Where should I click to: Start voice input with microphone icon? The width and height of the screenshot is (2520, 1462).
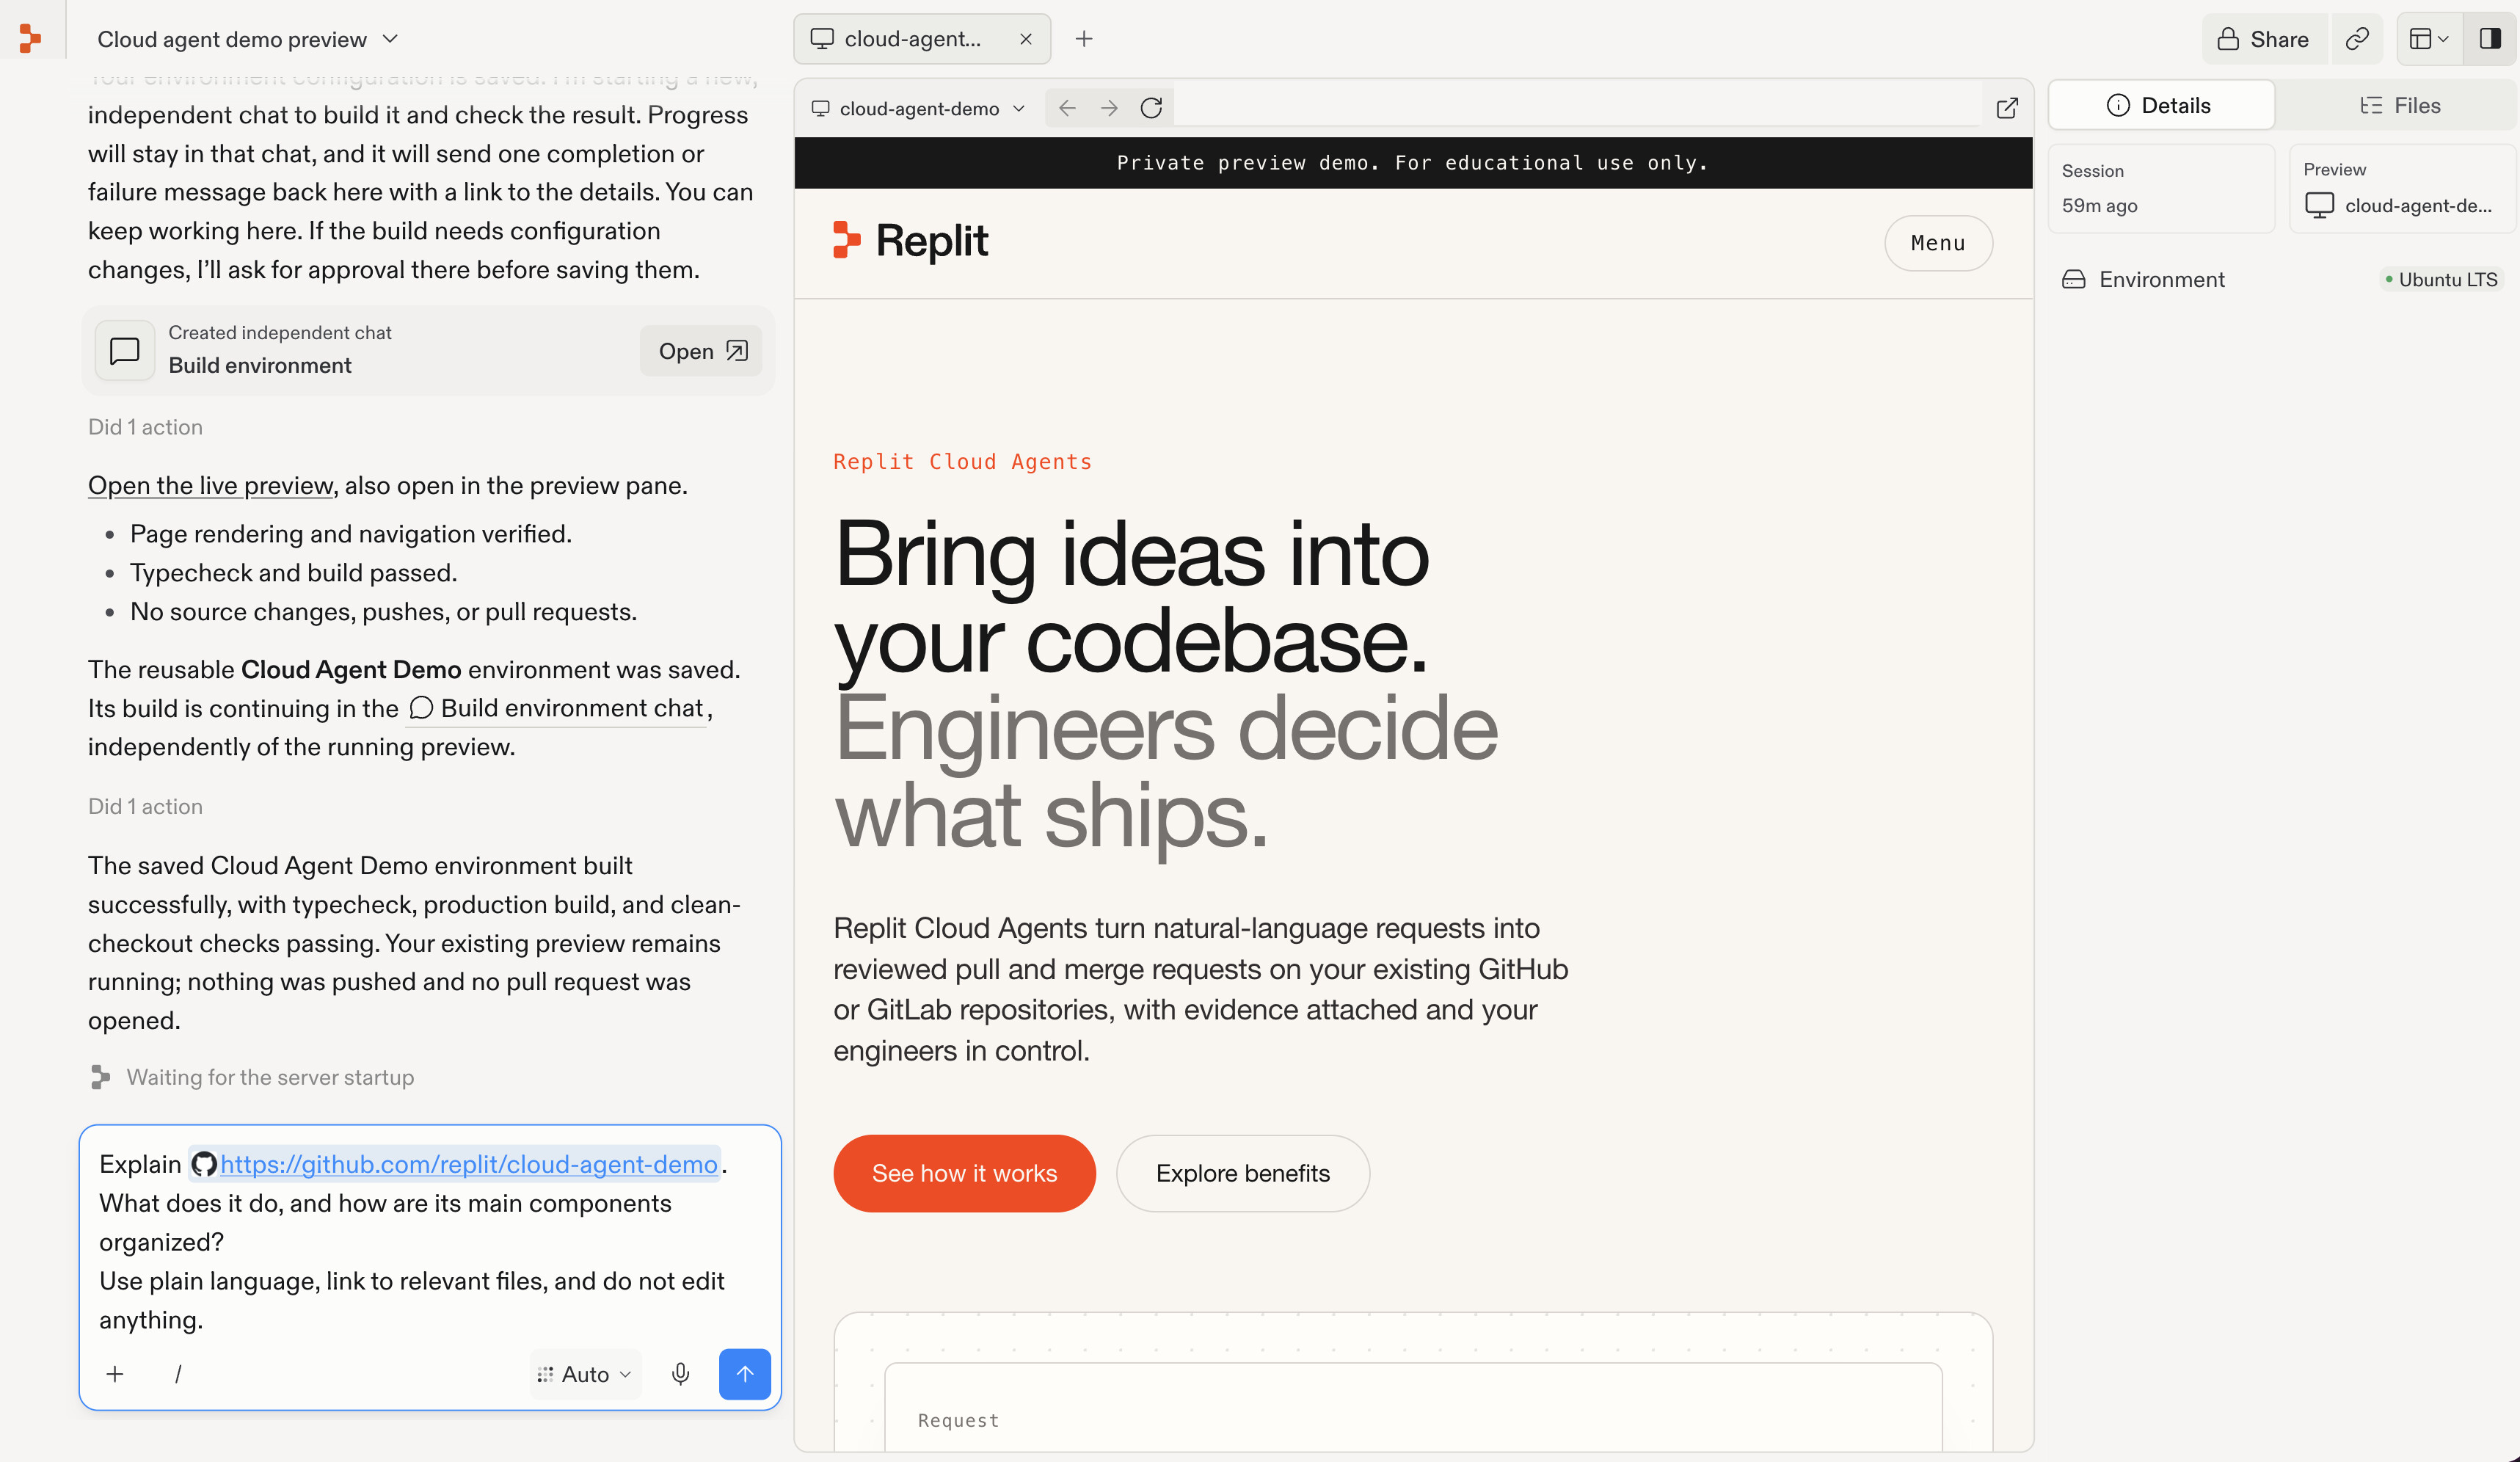pyautogui.click(x=680, y=1374)
